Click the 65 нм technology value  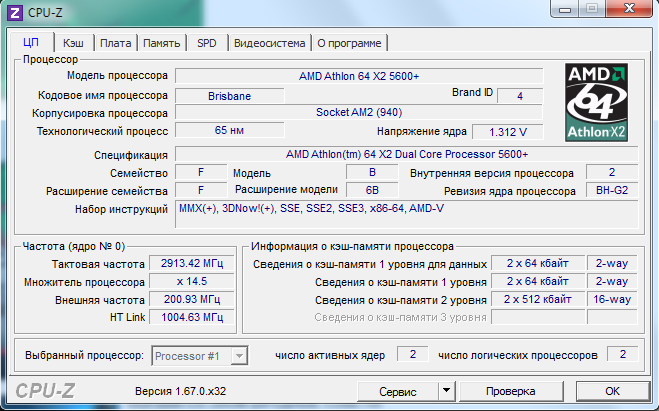(x=229, y=130)
